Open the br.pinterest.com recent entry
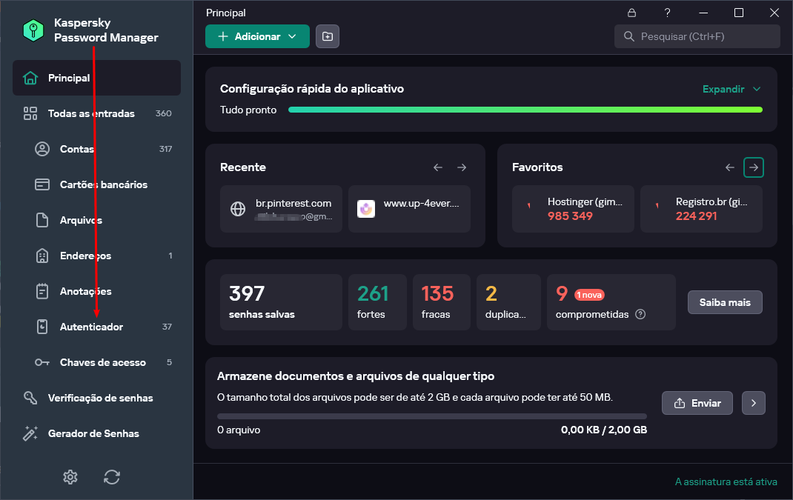The width and height of the screenshot is (793, 500). pos(281,209)
